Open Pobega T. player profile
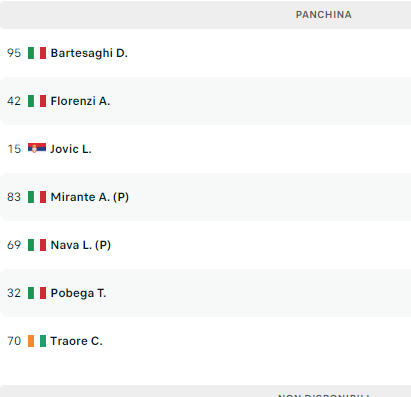Viewport: 411px width, 397px height. pos(78,293)
